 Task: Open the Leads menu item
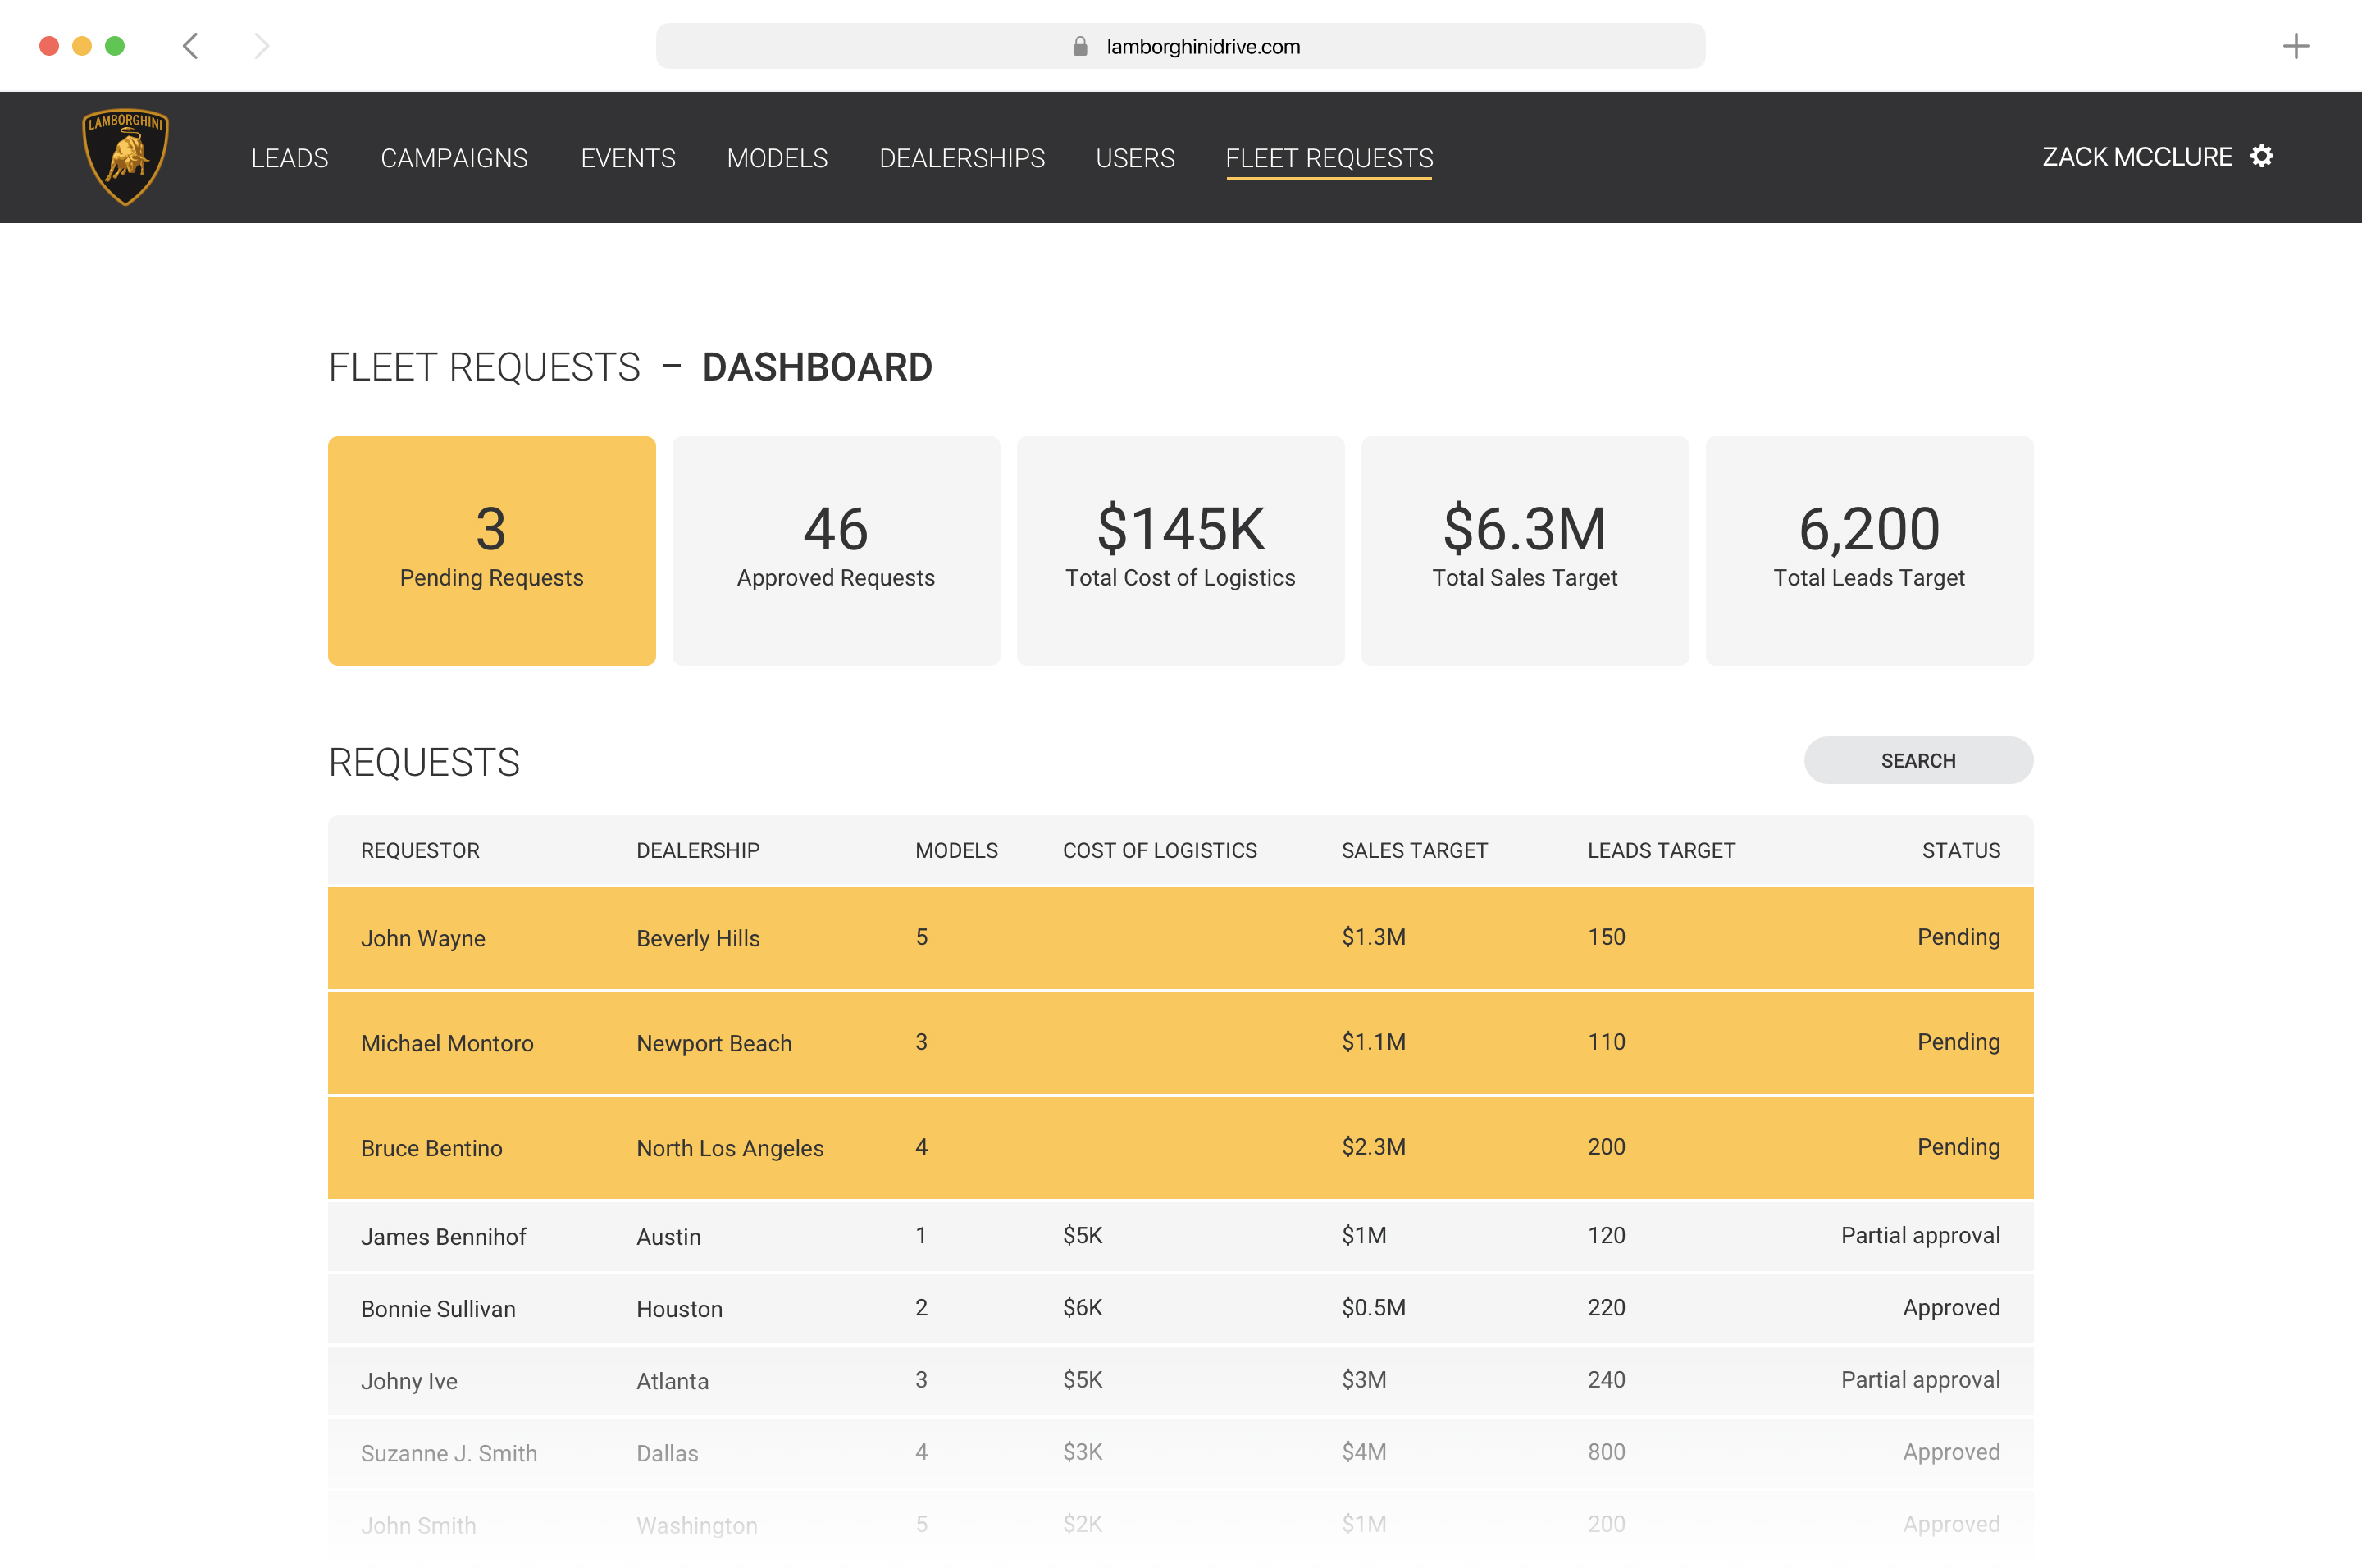289,158
